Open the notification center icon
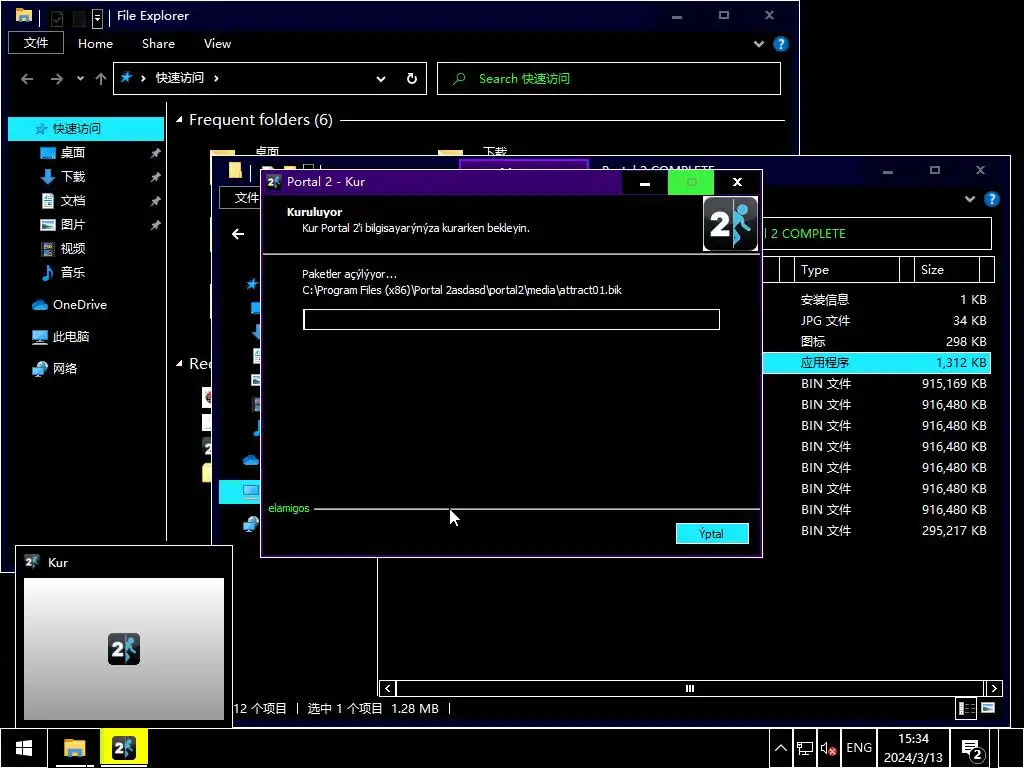The image size is (1024, 768). [972, 749]
